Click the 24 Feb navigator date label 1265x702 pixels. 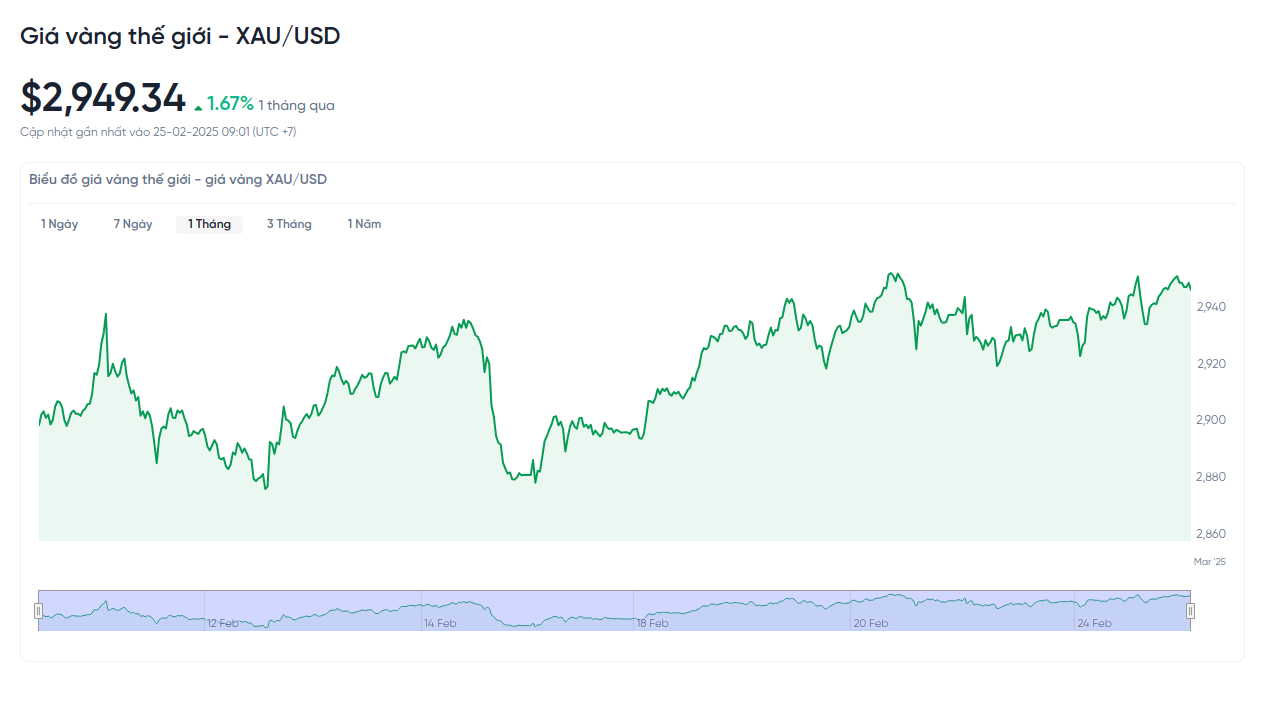[1094, 624]
